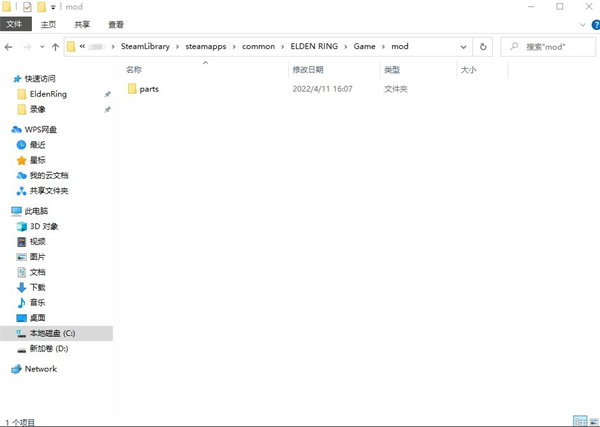Open WPS网盘 in navigation pane
The width and height of the screenshot is (600, 427).
tap(41, 130)
